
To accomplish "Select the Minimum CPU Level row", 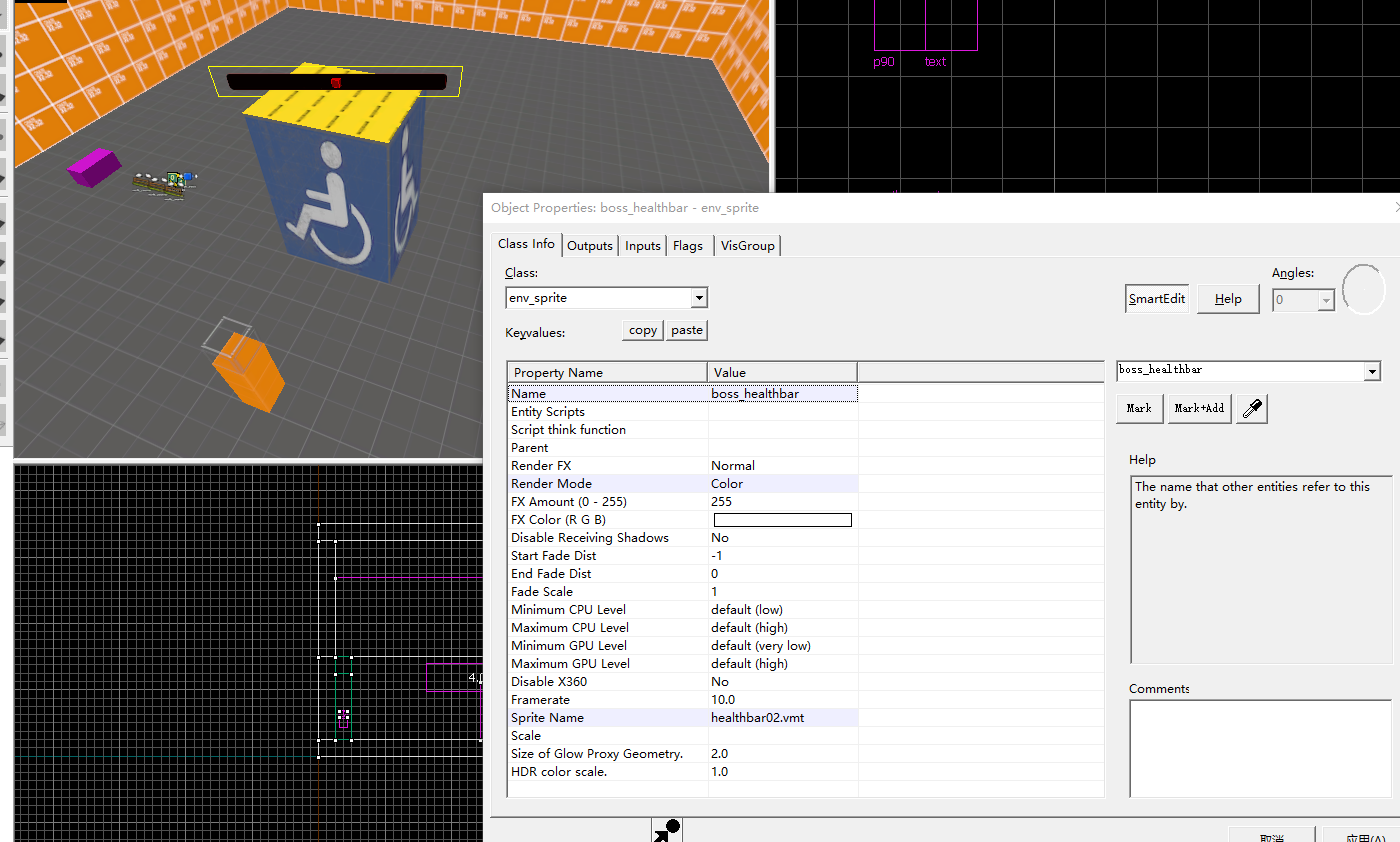I will tap(683, 610).
